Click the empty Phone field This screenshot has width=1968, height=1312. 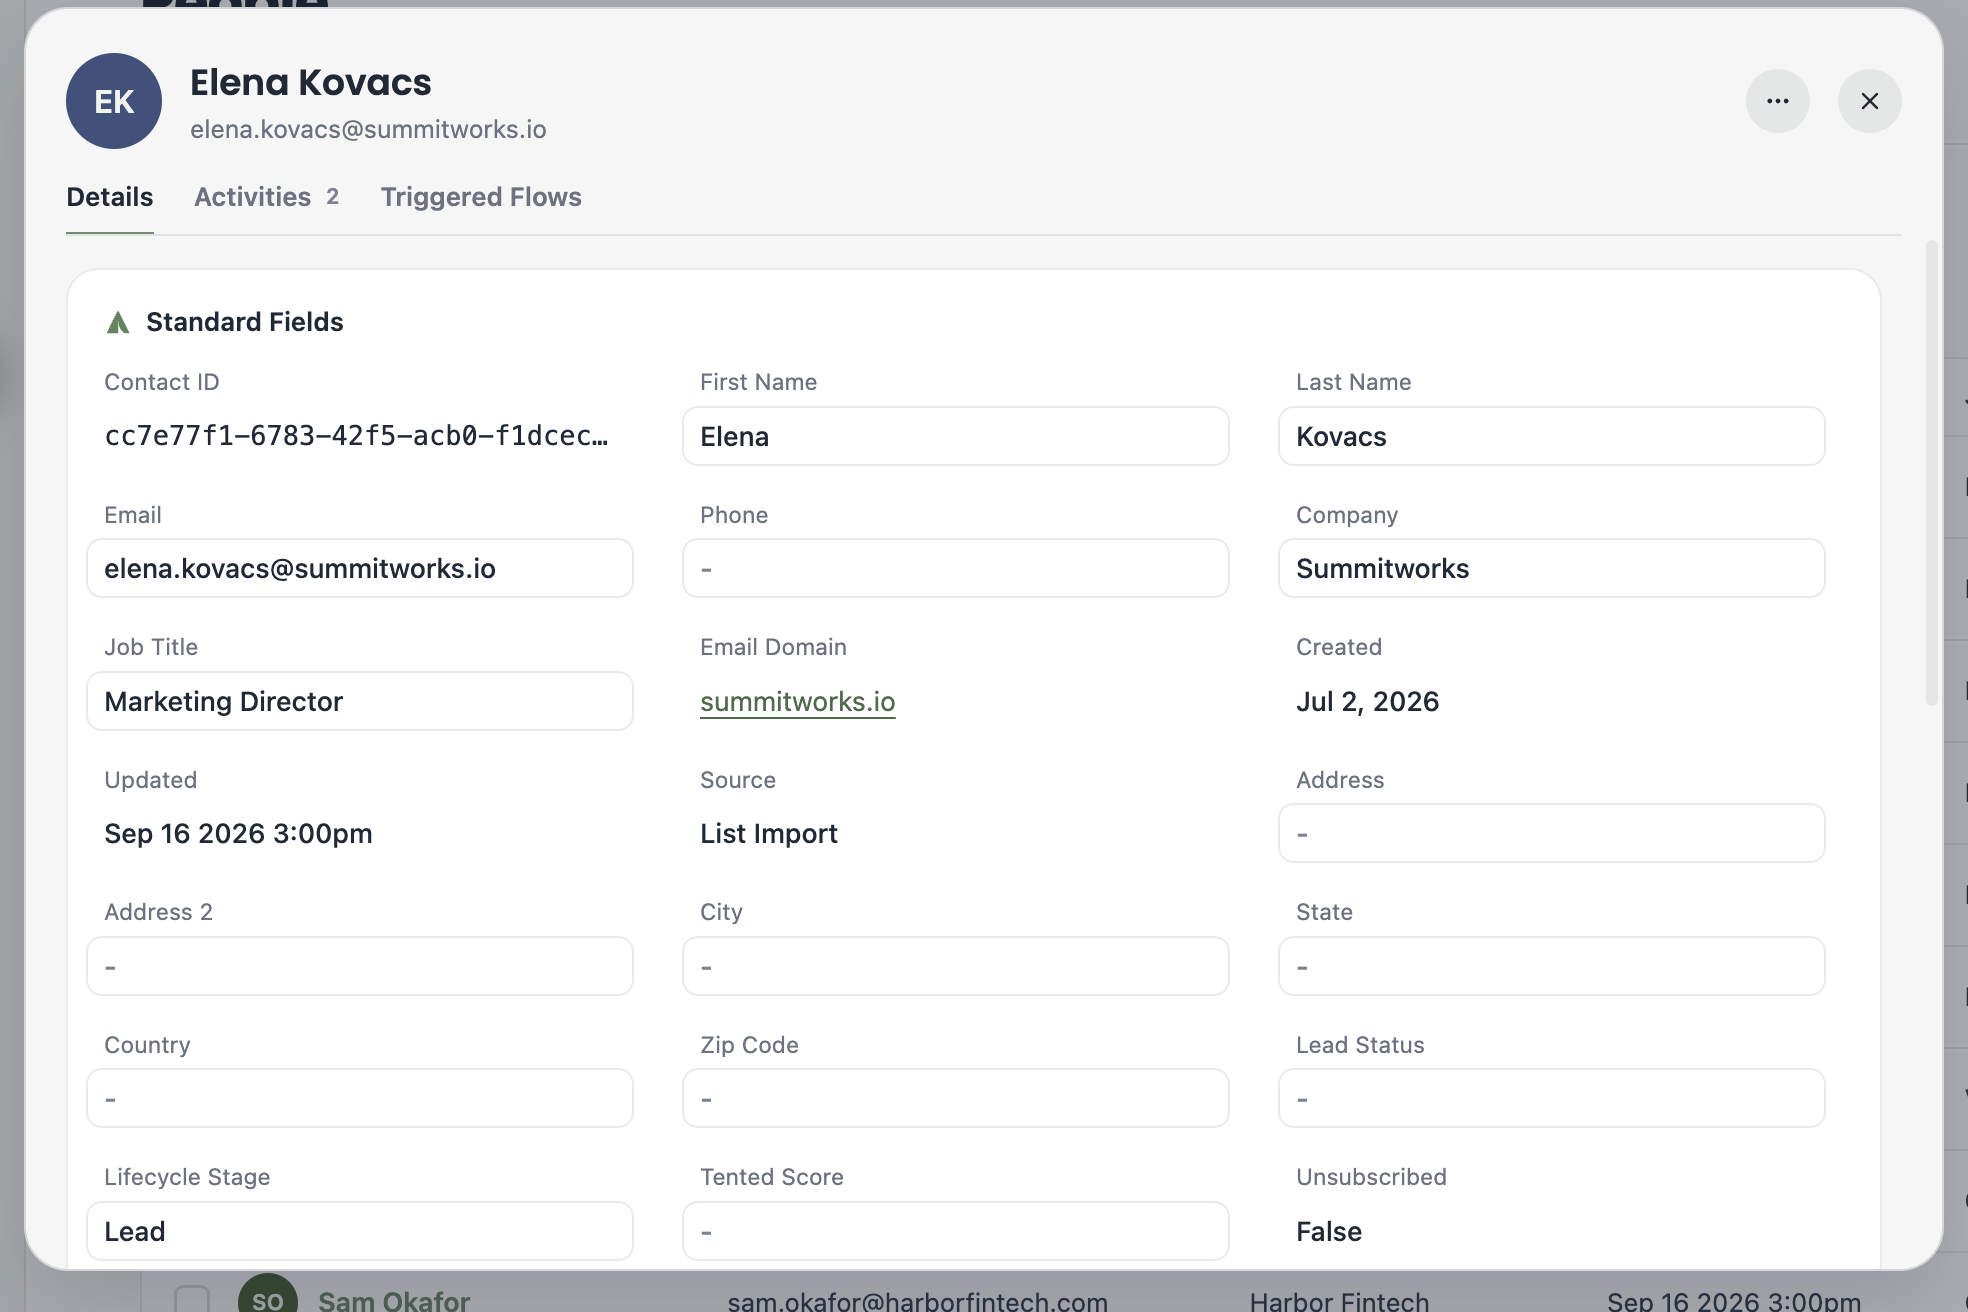click(x=955, y=568)
